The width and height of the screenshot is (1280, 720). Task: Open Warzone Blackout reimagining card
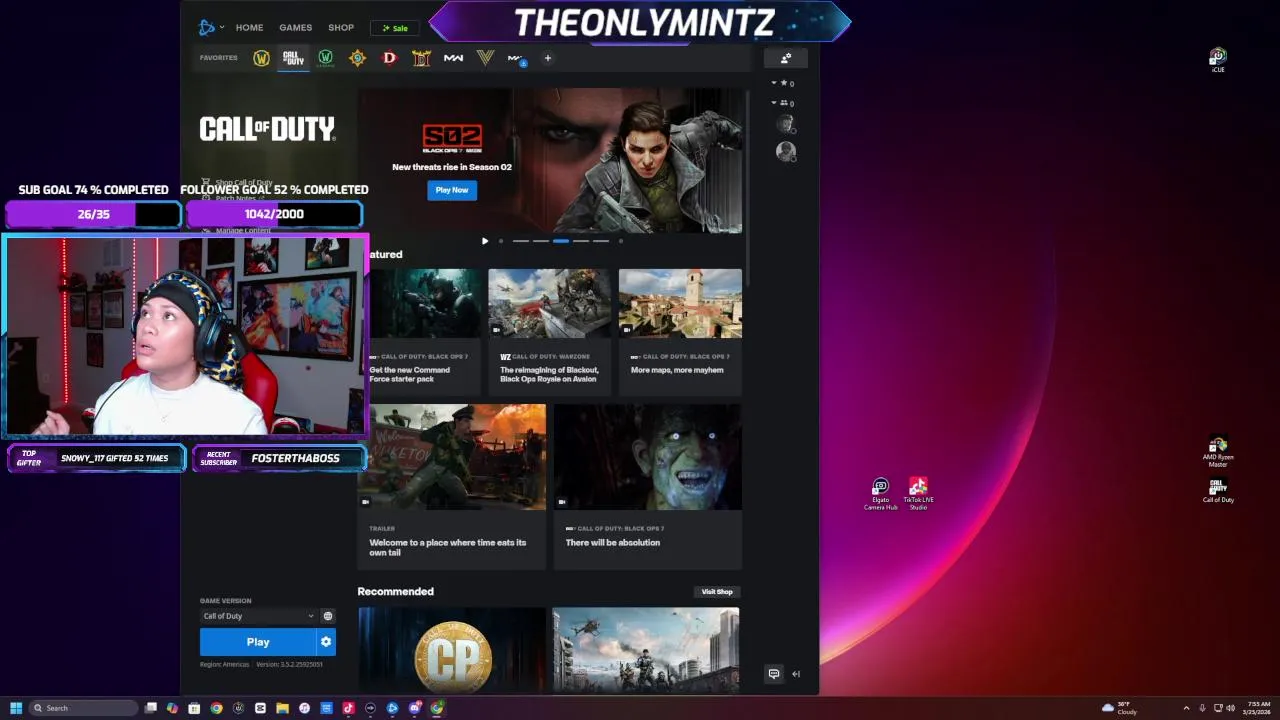pos(549,331)
